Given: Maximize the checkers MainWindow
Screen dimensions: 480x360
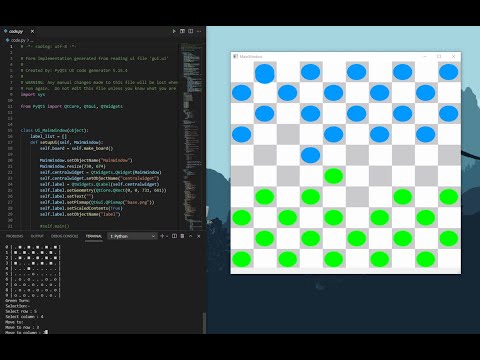Looking at the screenshot, I should point(439,57).
